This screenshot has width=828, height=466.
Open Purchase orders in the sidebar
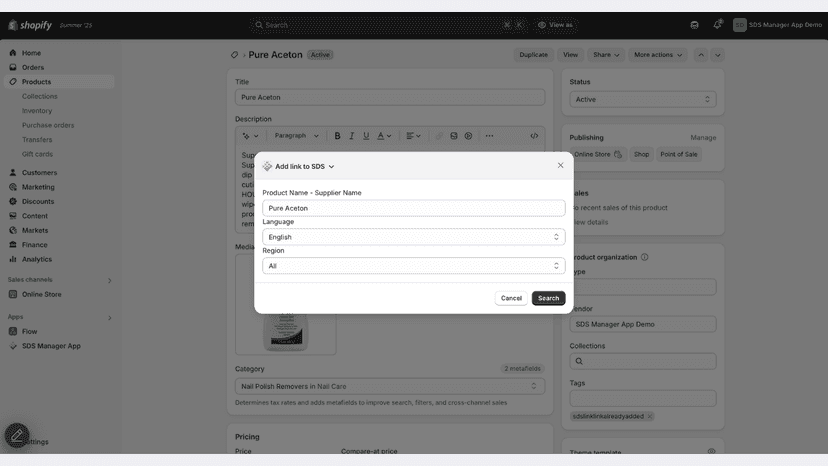click(x=48, y=125)
